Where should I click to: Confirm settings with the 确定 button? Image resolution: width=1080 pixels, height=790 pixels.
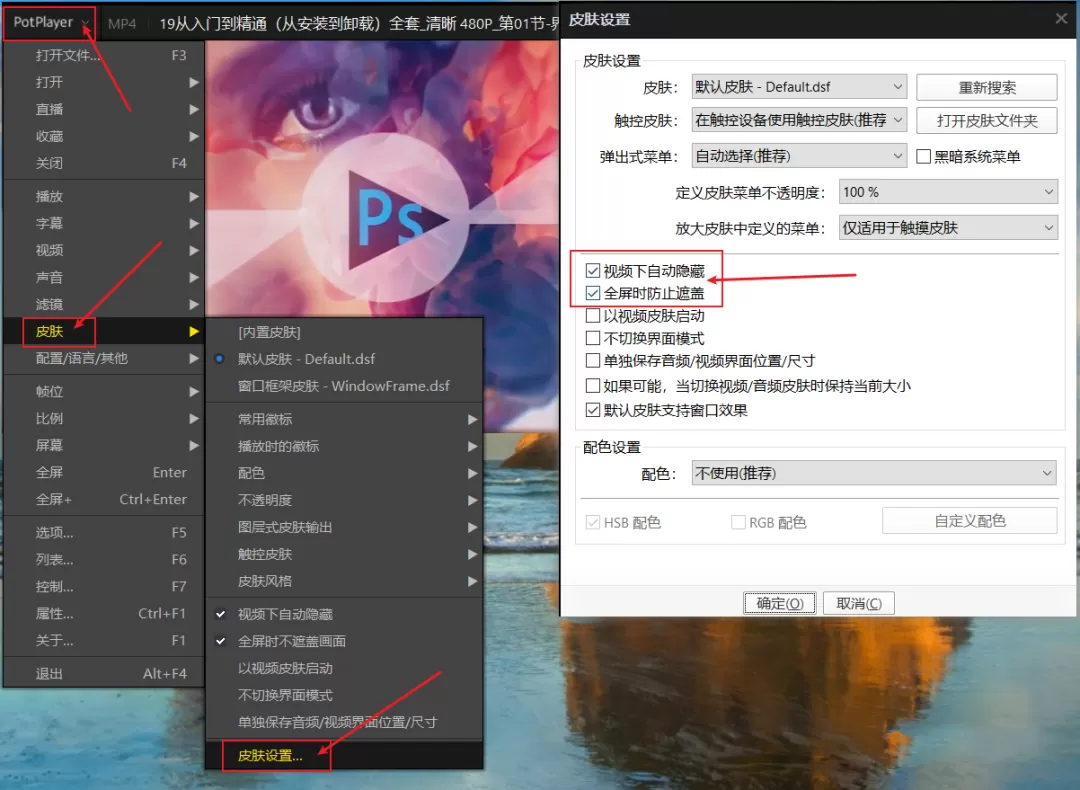[x=779, y=602]
